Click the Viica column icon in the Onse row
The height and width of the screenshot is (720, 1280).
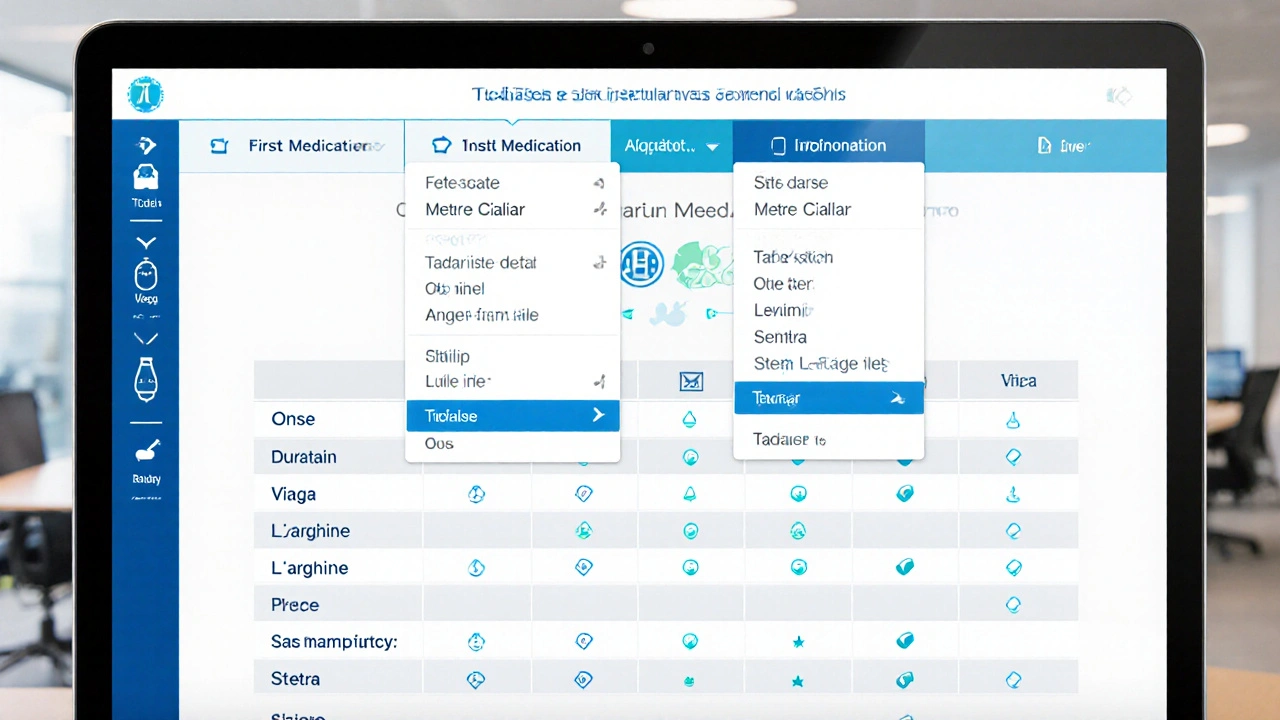click(x=1012, y=420)
